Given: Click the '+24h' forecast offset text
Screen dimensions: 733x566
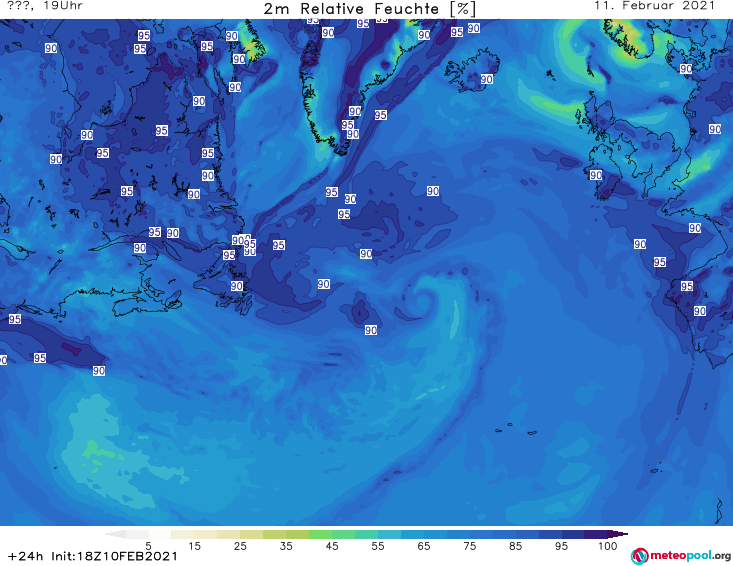Looking at the screenshot, I should (25, 556).
